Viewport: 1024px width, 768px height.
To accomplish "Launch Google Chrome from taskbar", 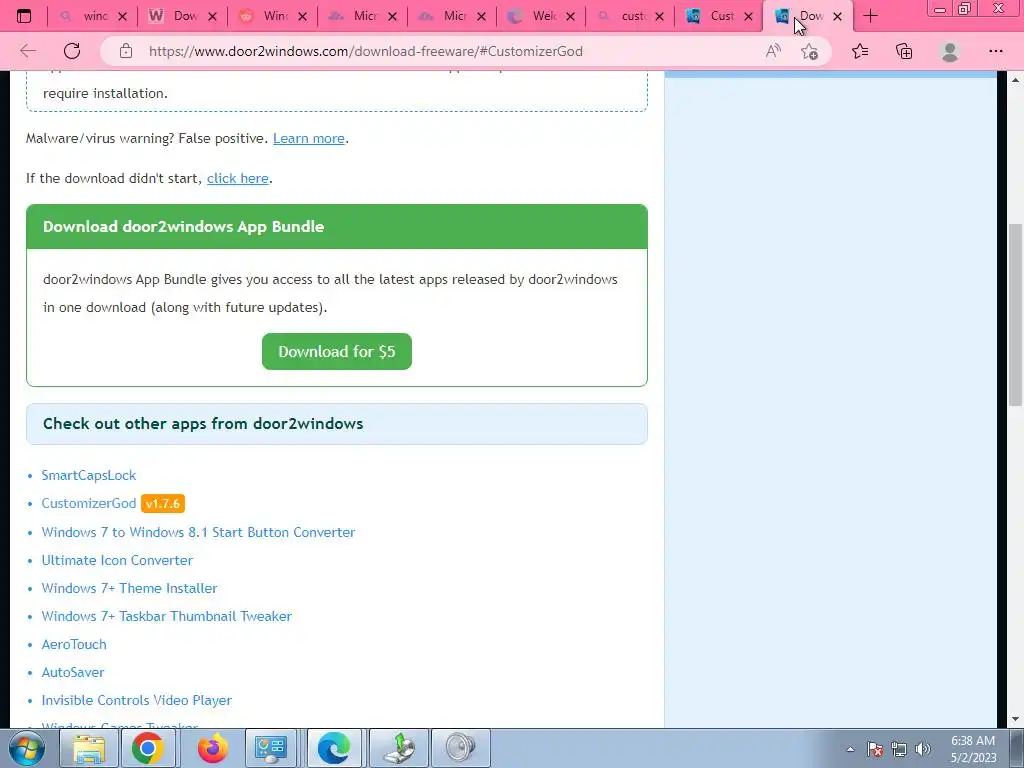I will tap(148, 748).
